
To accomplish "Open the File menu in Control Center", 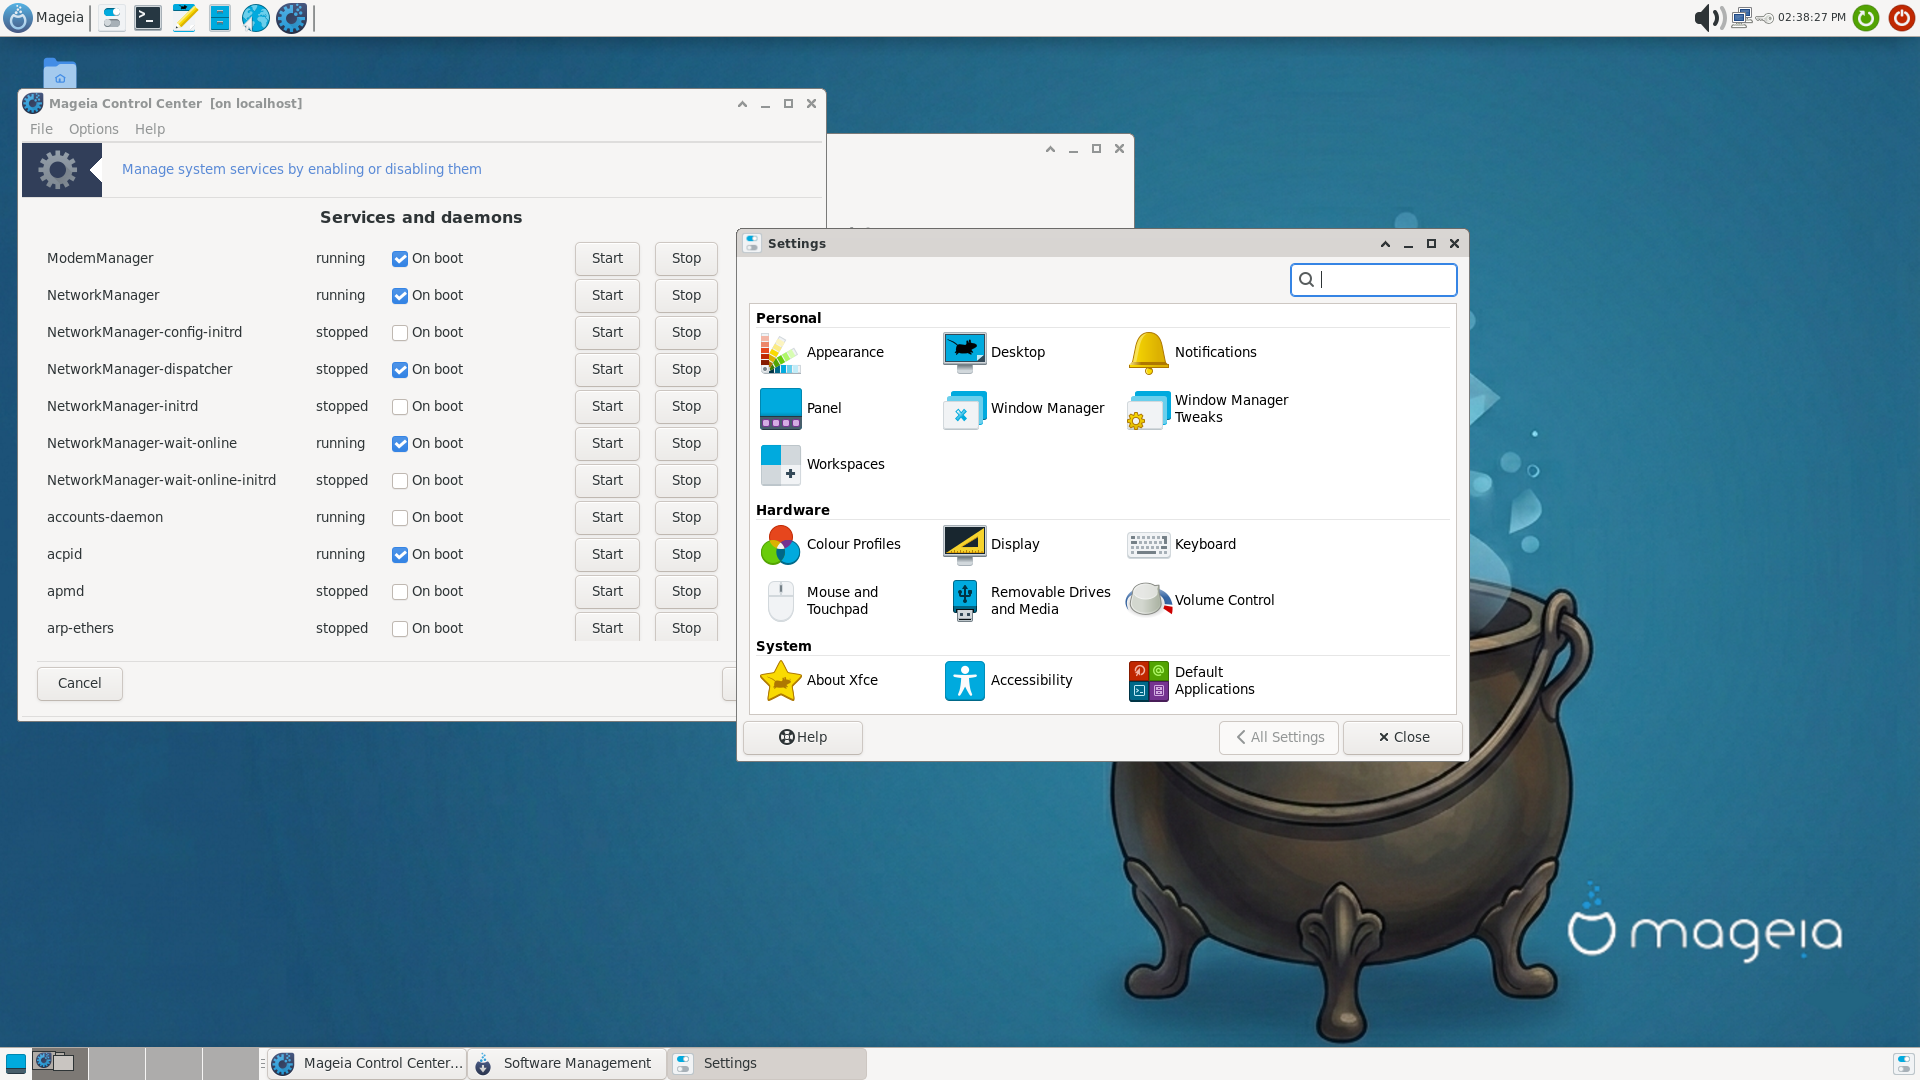I will pos(41,129).
